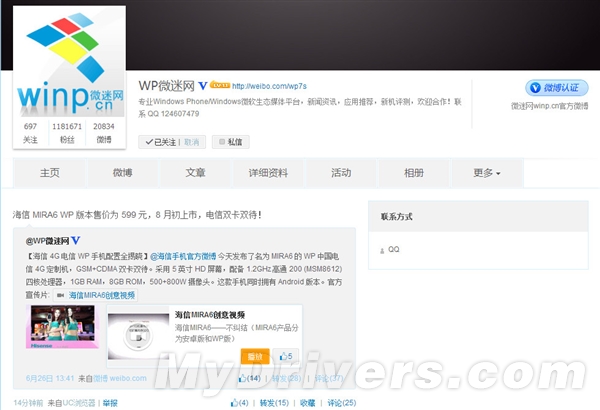The width and height of the screenshot is (600, 410).
Task: Click the QQ contact entry
Action: click(394, 249)
